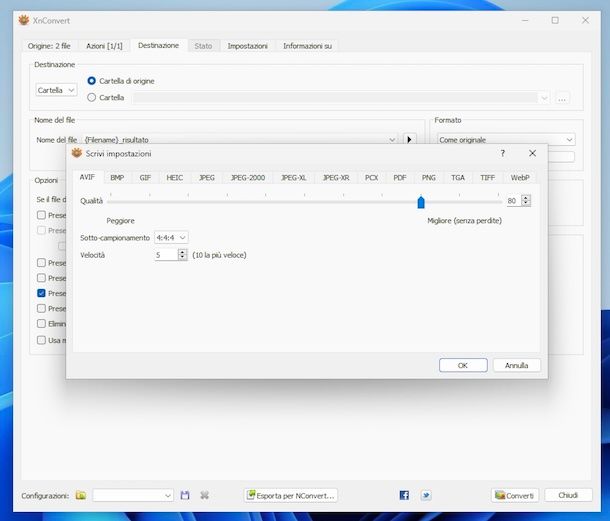The height and width of the screenshot is (521, 610).
Task: Select the PDF format tab
Action: (x=400, y=177)
